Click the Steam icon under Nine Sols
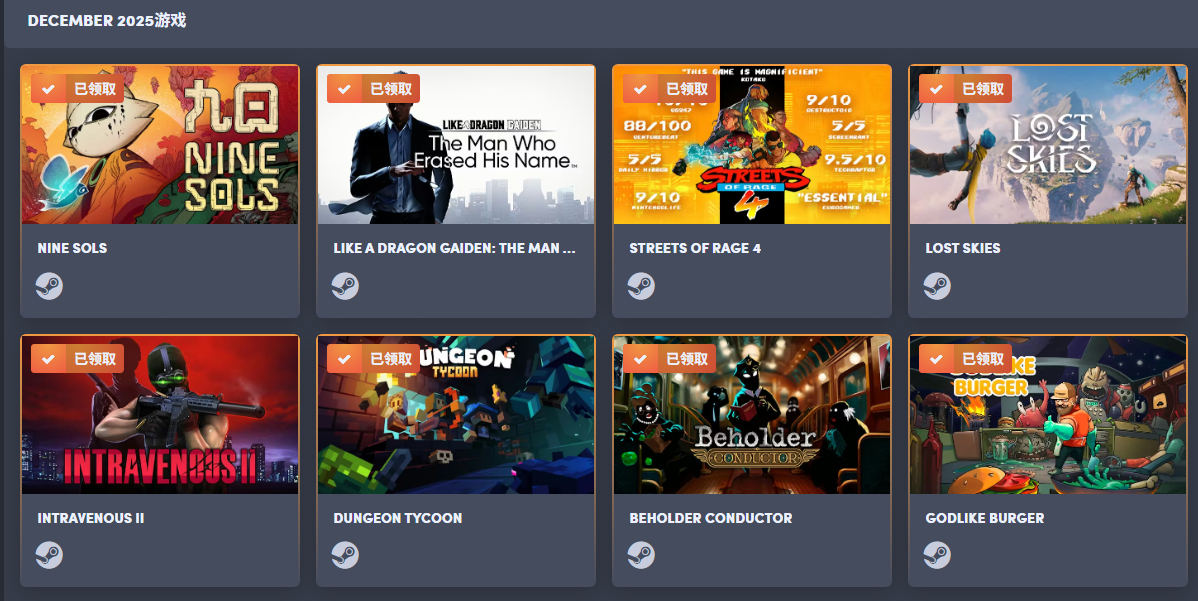 click(x=49, y=286)
